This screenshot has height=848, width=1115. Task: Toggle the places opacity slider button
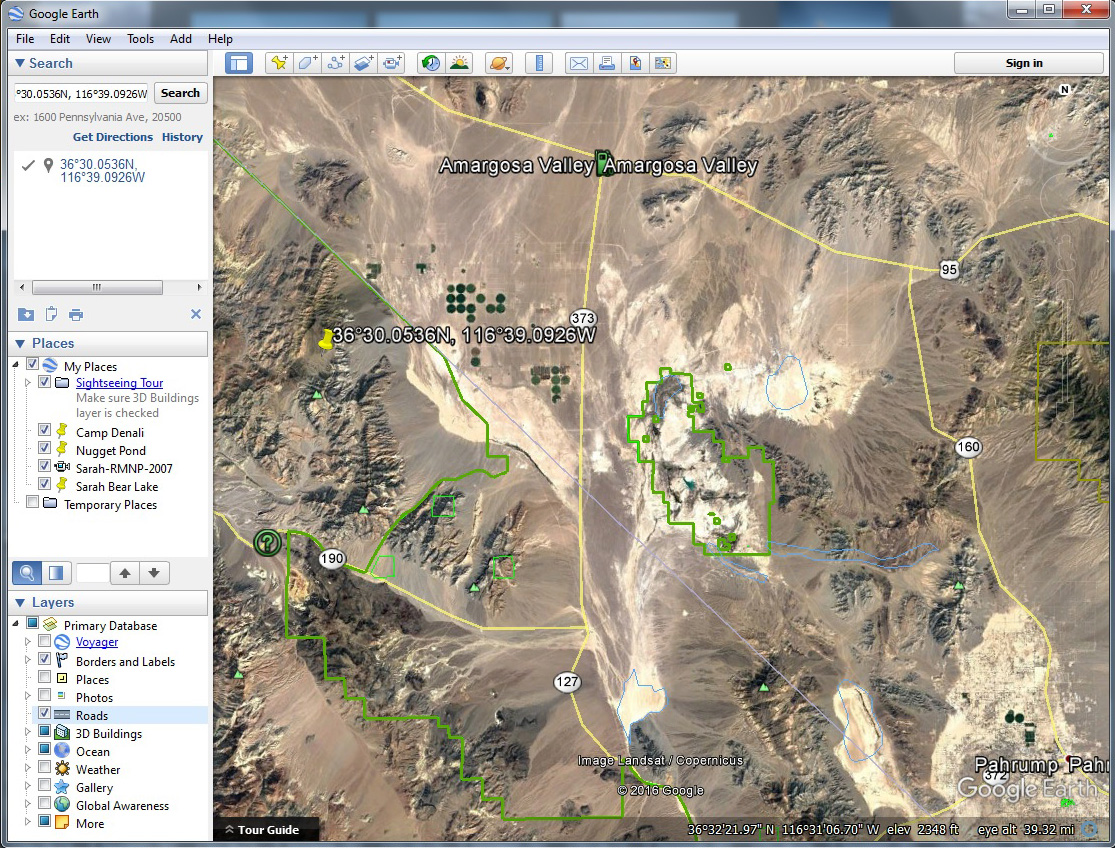pyautogui.click(x=55, y=573)
